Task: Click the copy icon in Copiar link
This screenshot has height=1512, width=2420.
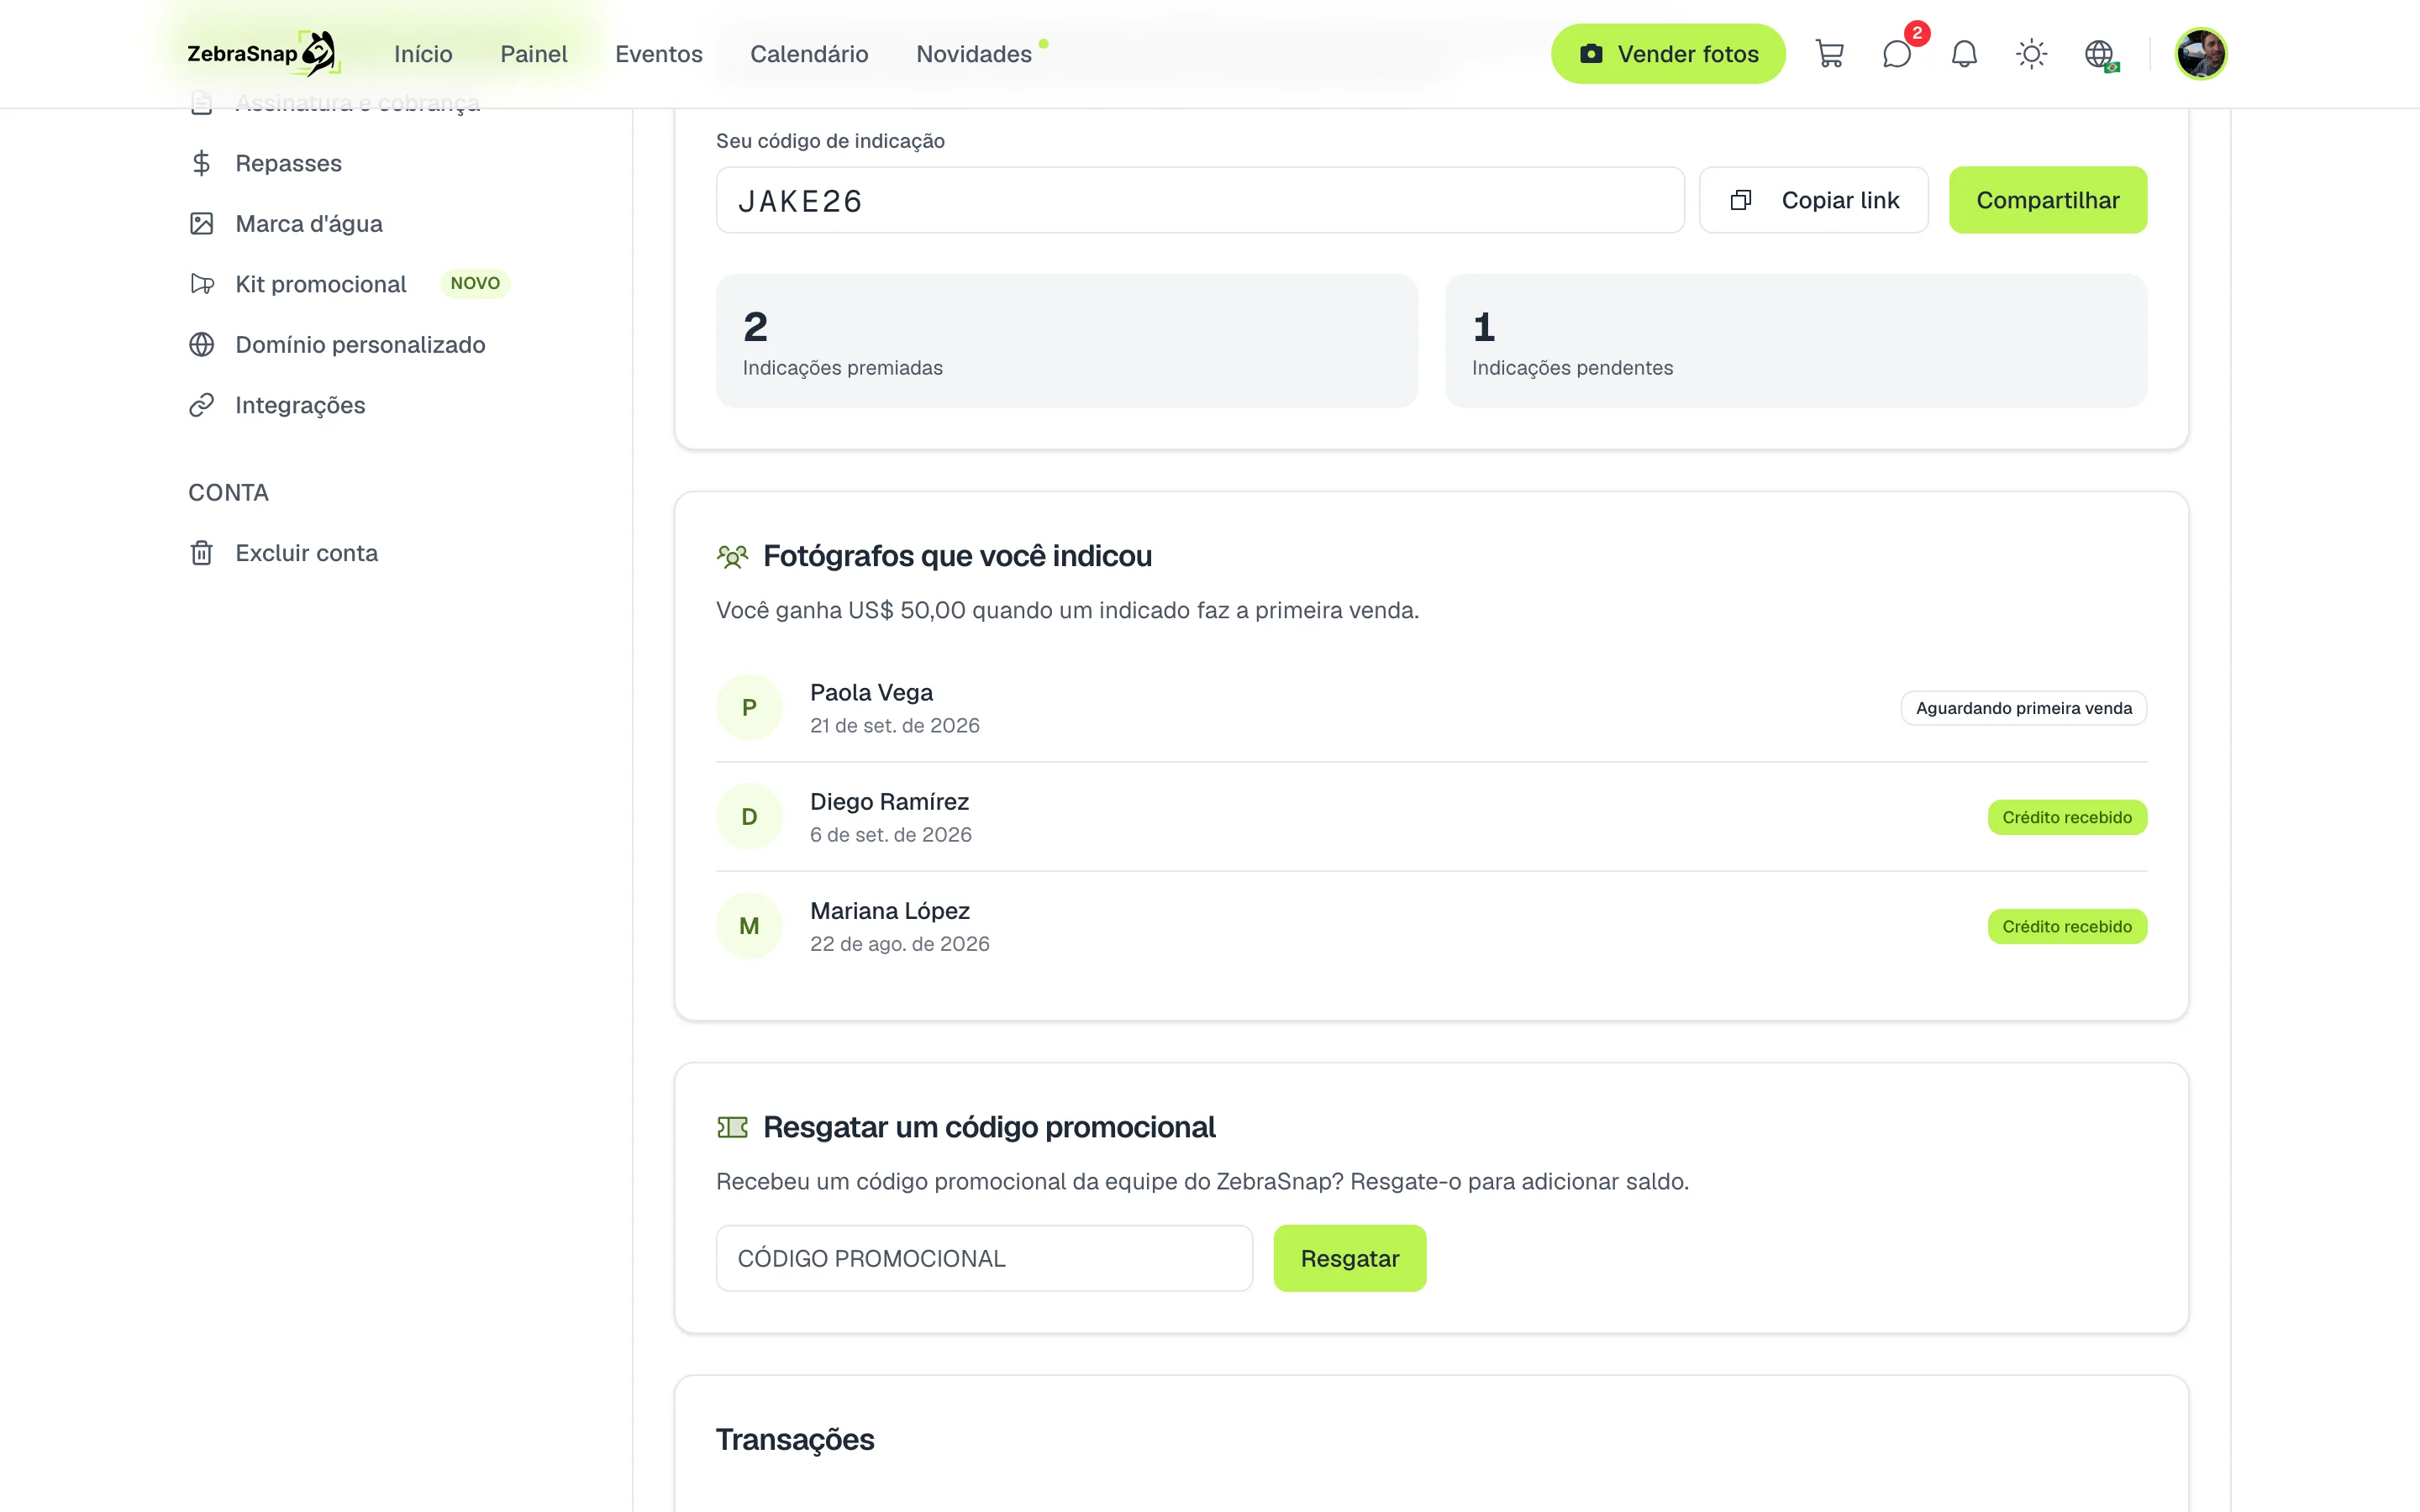Action: pyautogui.click(x=1740, y=200)
